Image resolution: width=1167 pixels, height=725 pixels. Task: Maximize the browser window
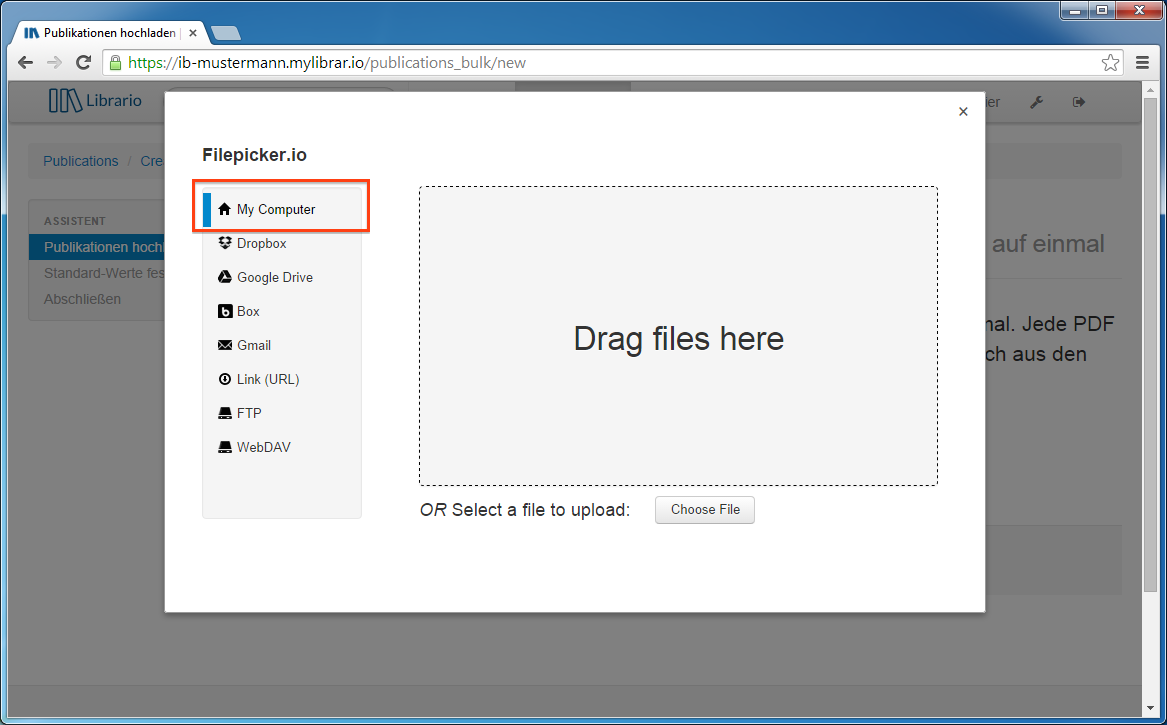[x=1102, y=10]
